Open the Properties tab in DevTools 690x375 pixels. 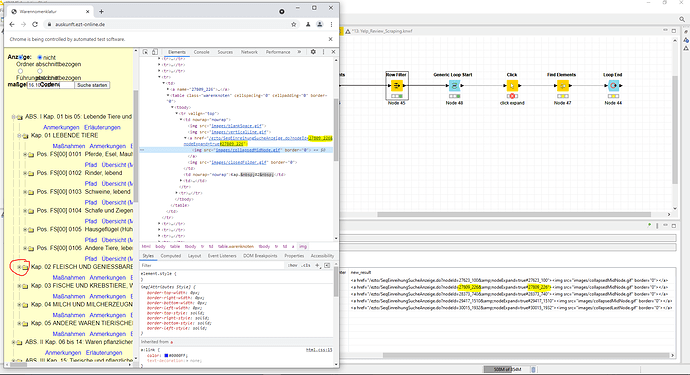pyautogui.click(x=294, y=256)
